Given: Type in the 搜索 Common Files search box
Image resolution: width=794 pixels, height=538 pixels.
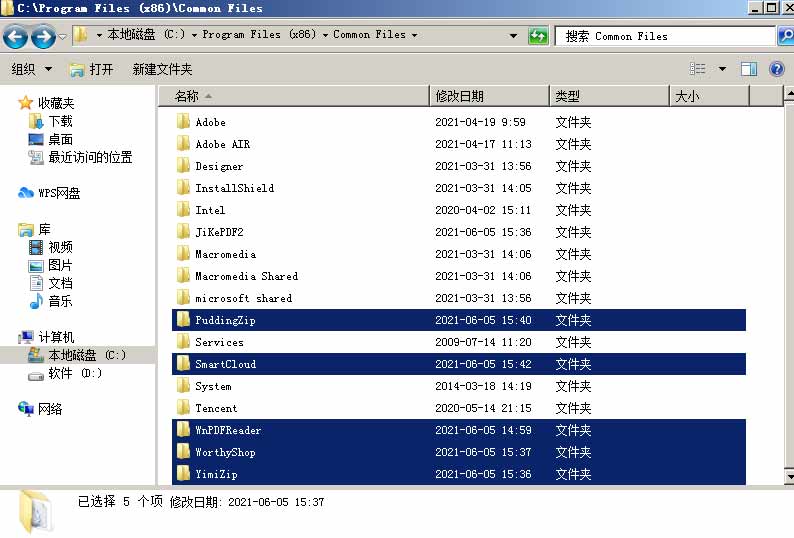Looking at the screenshot, I should (665, 36).
